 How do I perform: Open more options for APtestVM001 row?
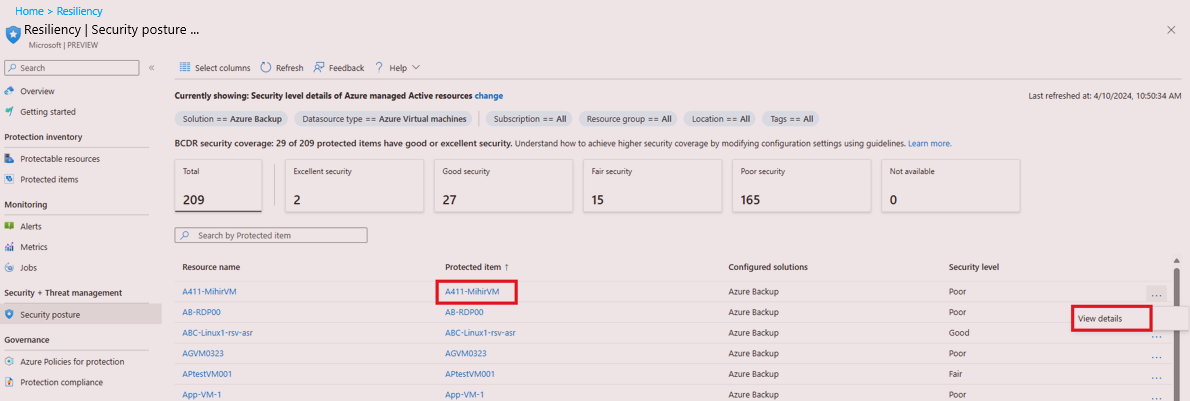(x=1157, y=377)
